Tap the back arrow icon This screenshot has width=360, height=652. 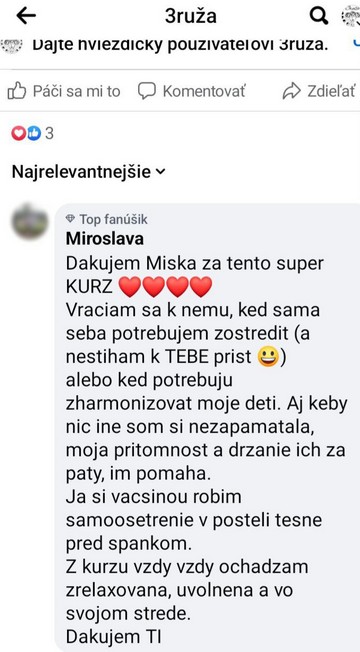[26, 16]
